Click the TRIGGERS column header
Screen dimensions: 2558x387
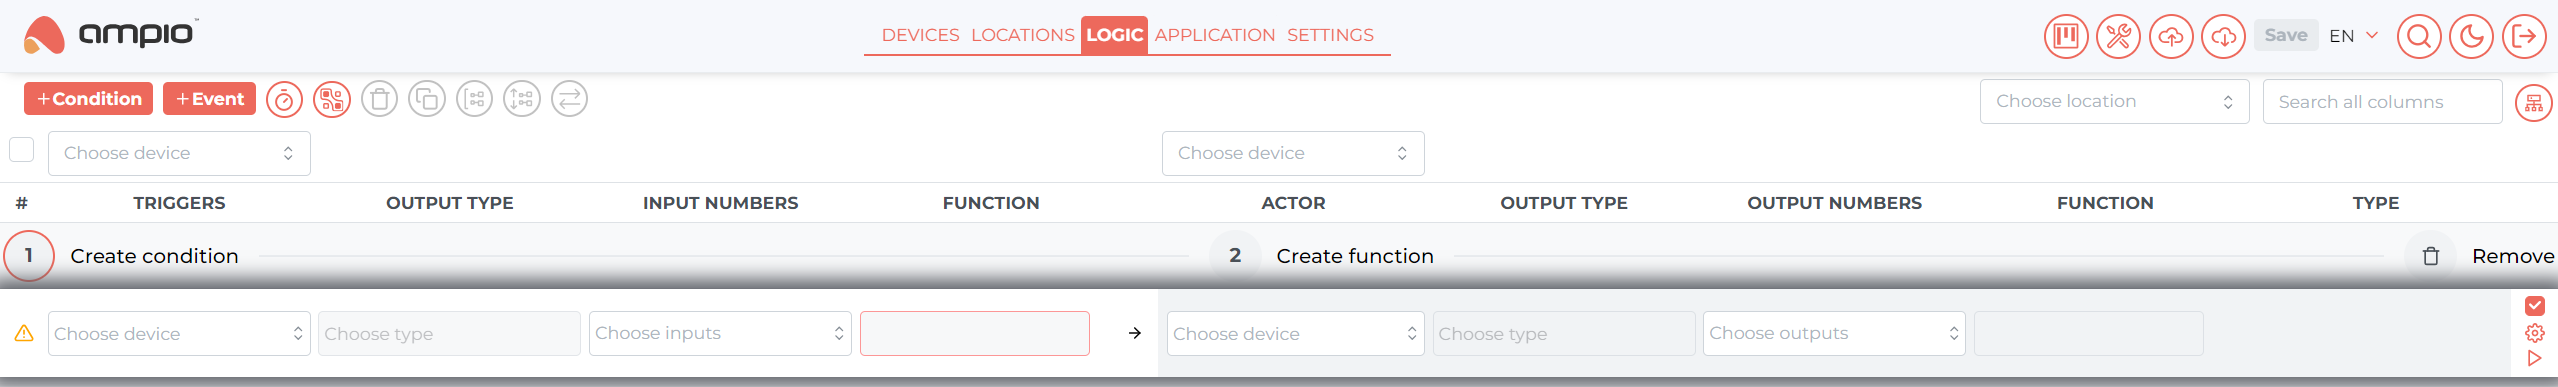(179, 203)
